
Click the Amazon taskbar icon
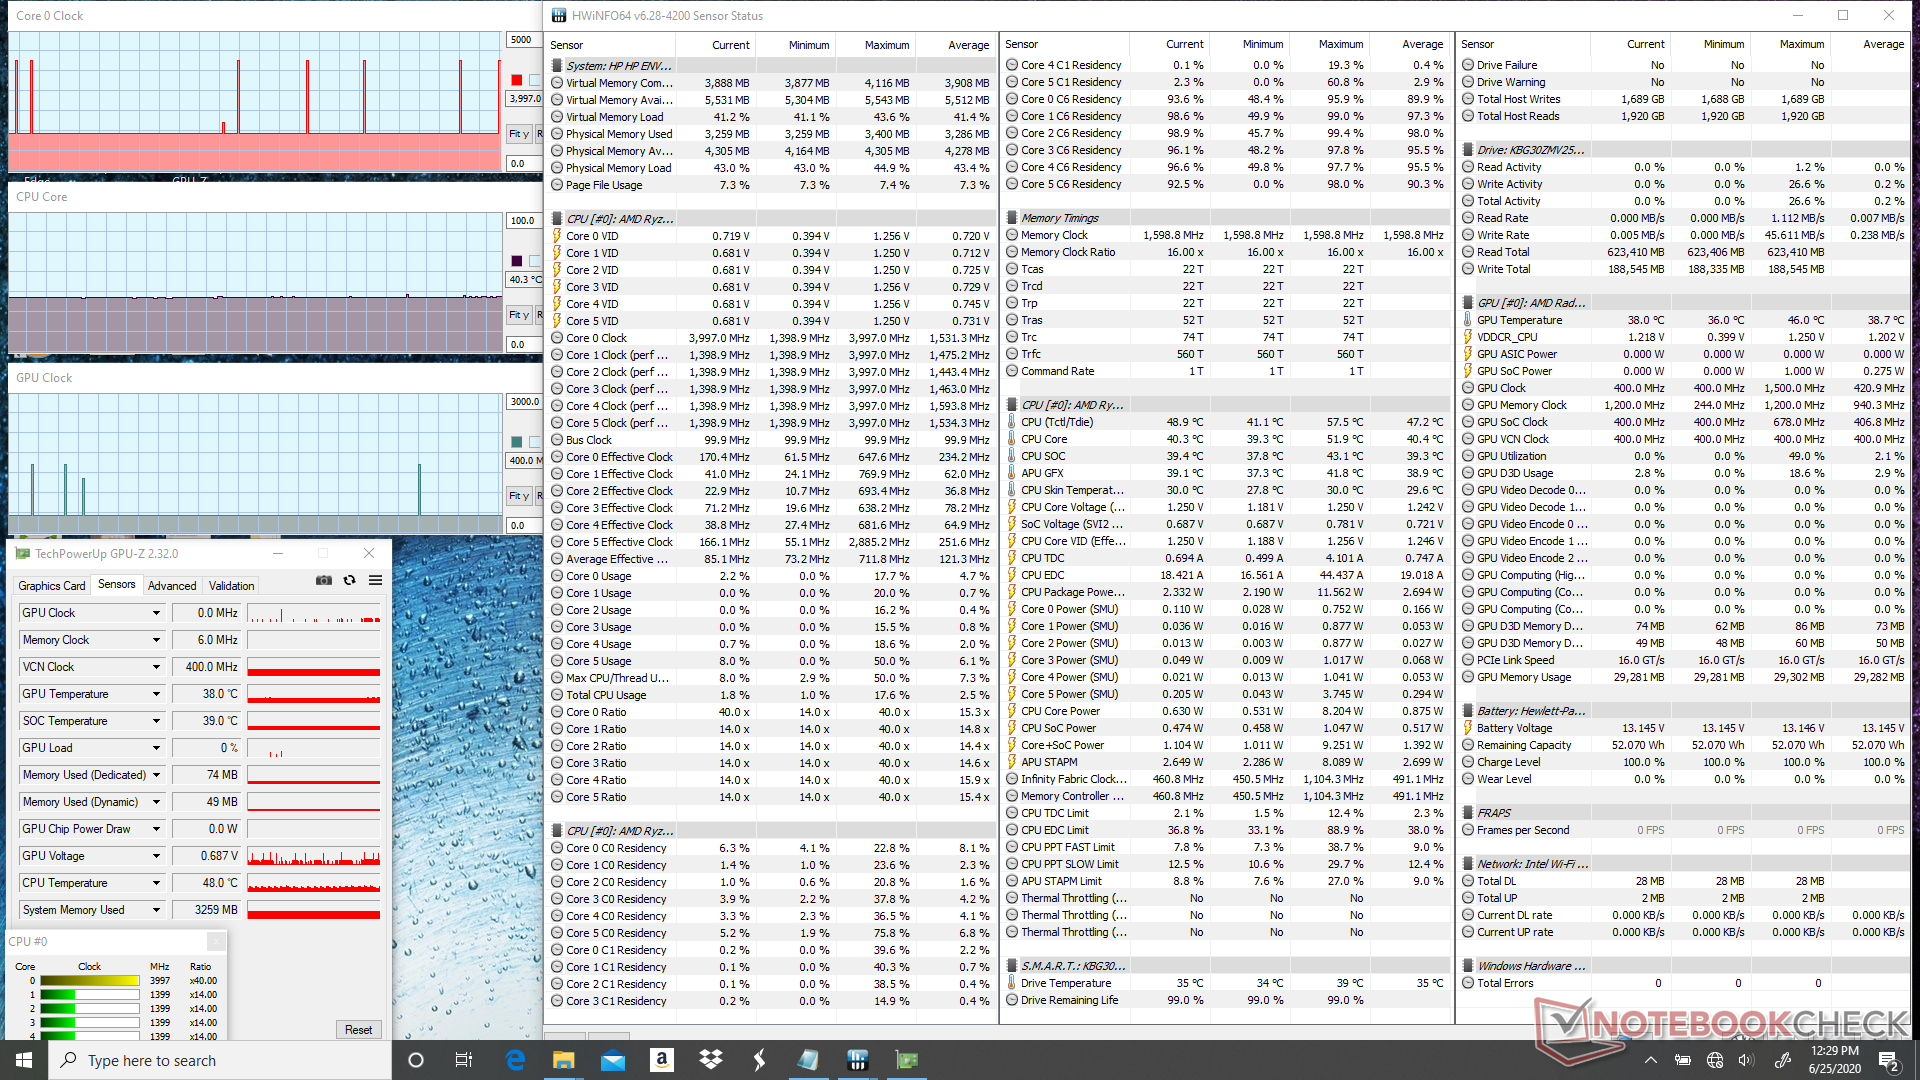coord(661,1060)
